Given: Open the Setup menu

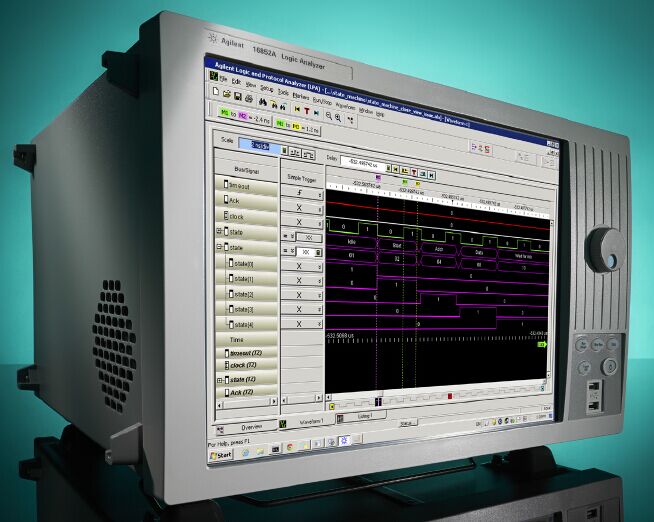Looking at the screenshot, I should [x=267, y=88].
